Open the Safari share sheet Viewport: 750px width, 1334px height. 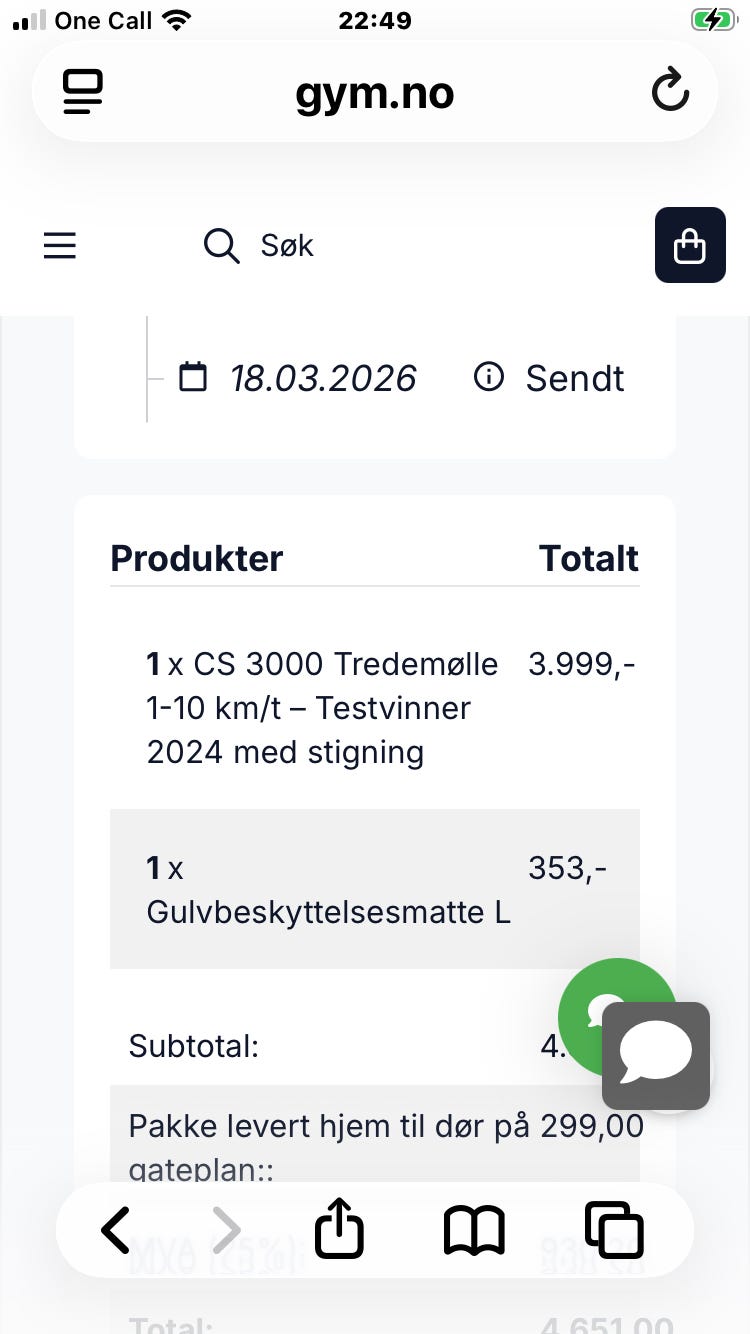coord(340,1226)
